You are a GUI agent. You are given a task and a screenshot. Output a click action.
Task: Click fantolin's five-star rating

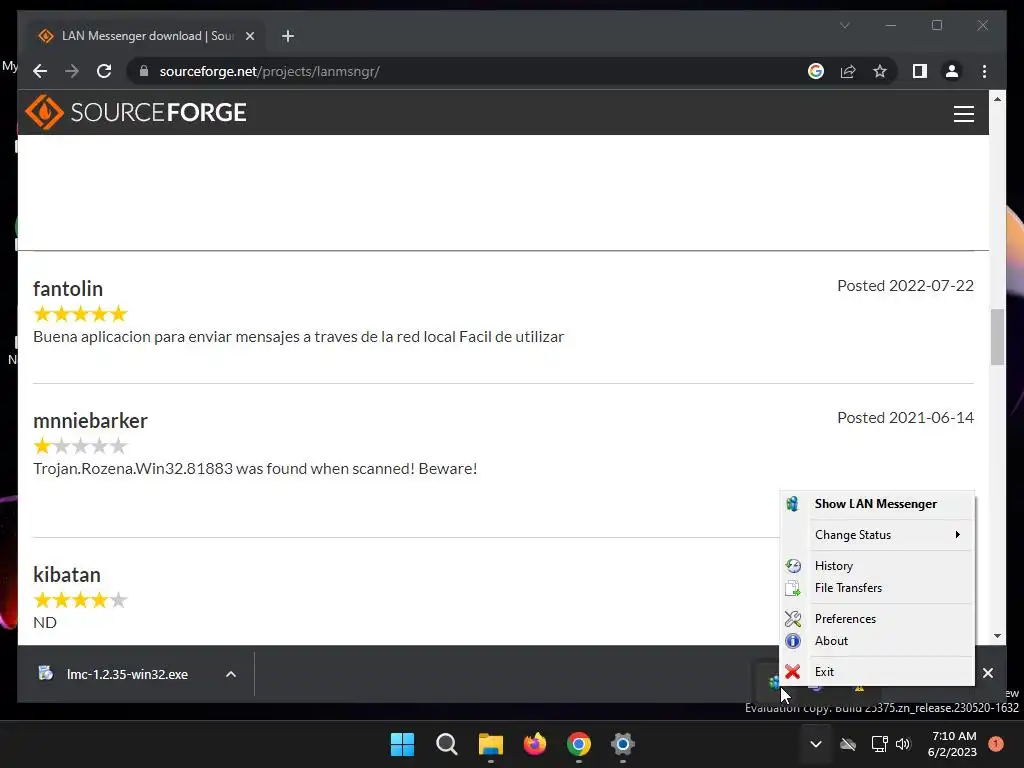80,314
